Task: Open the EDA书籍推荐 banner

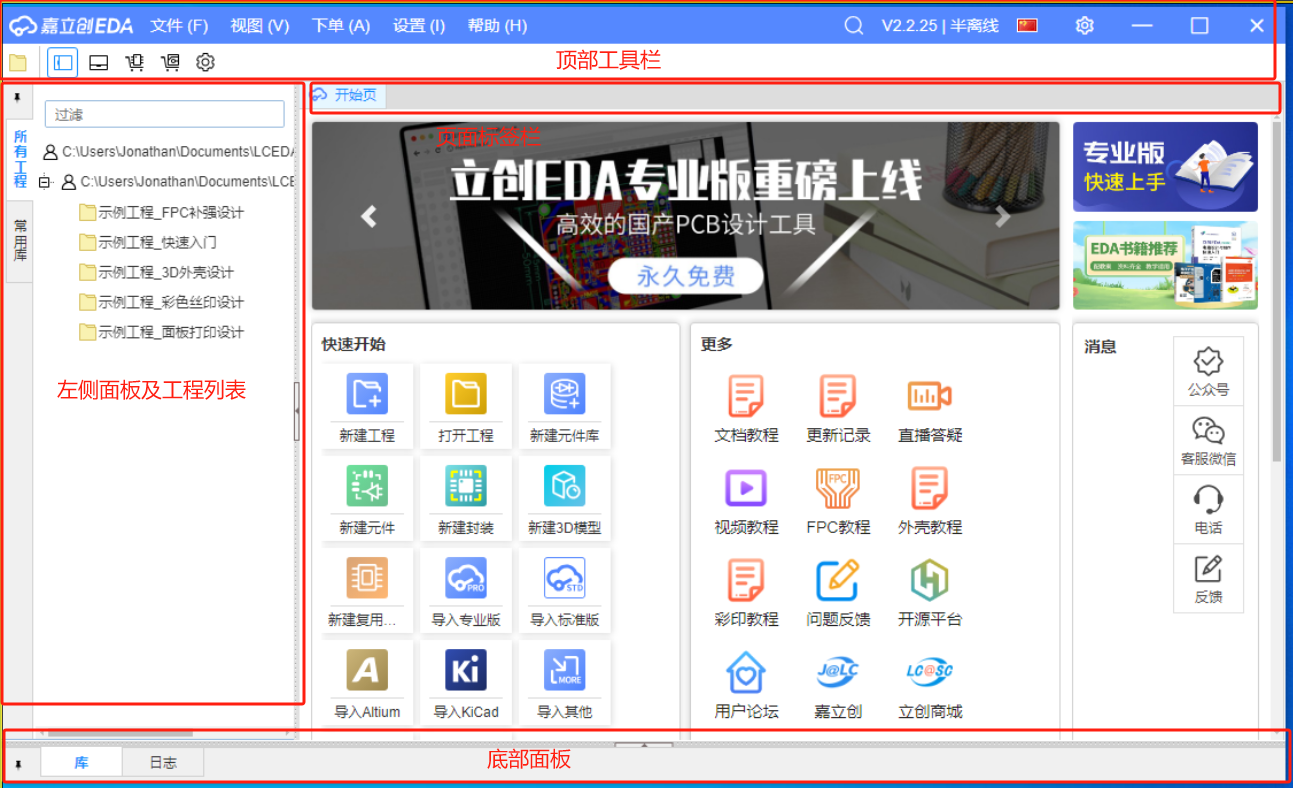Action: pyautogui.click(x=1165, y=265)
